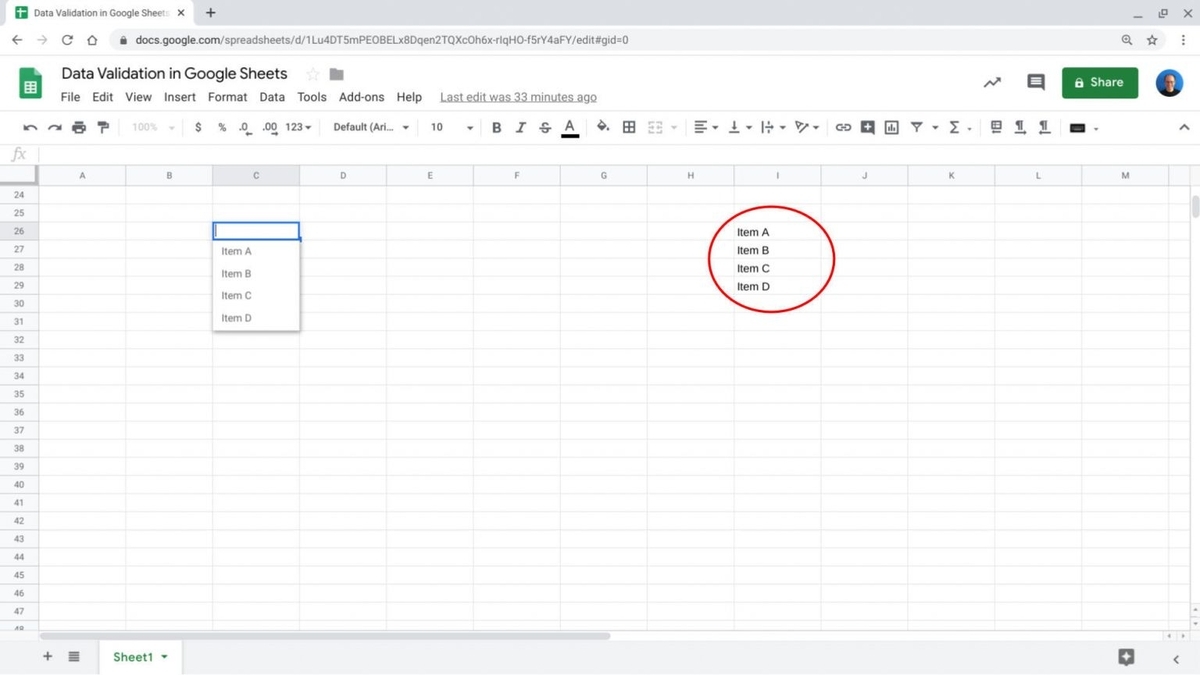
Task: Create a filter
Action: [918, 127]
